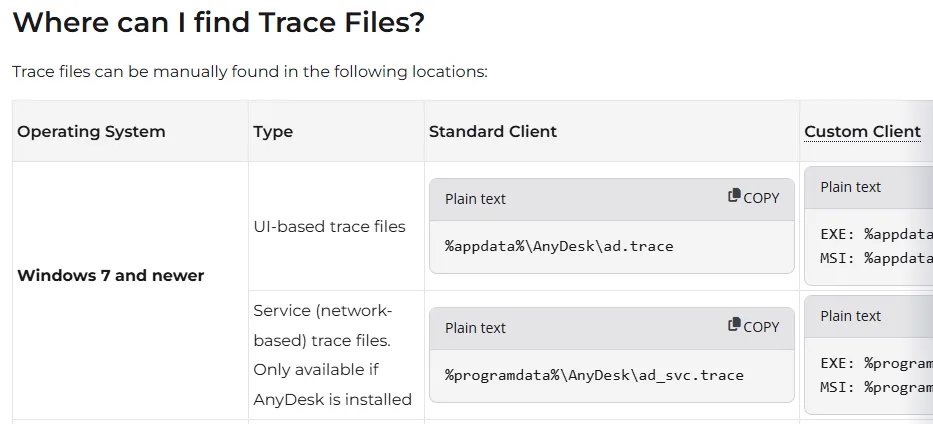Click the copy icon for the ad_svc.trace path

(753, 326)
